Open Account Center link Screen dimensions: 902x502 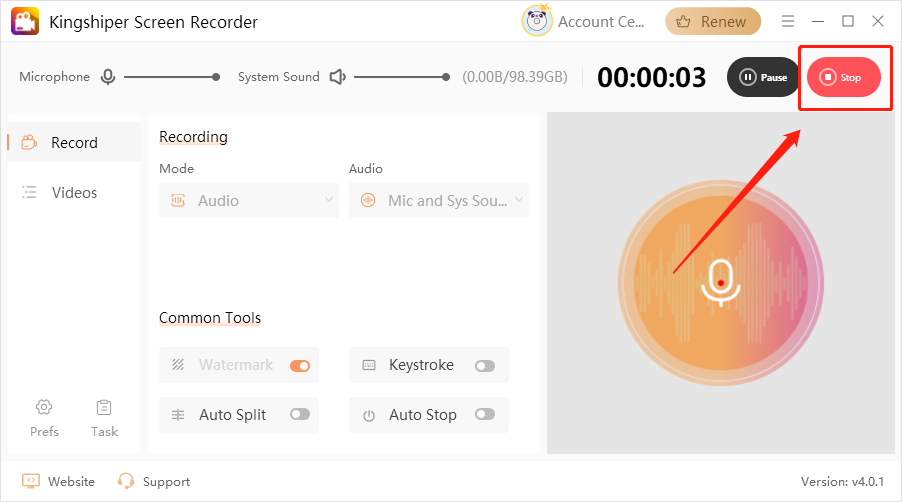coord(601,22)
